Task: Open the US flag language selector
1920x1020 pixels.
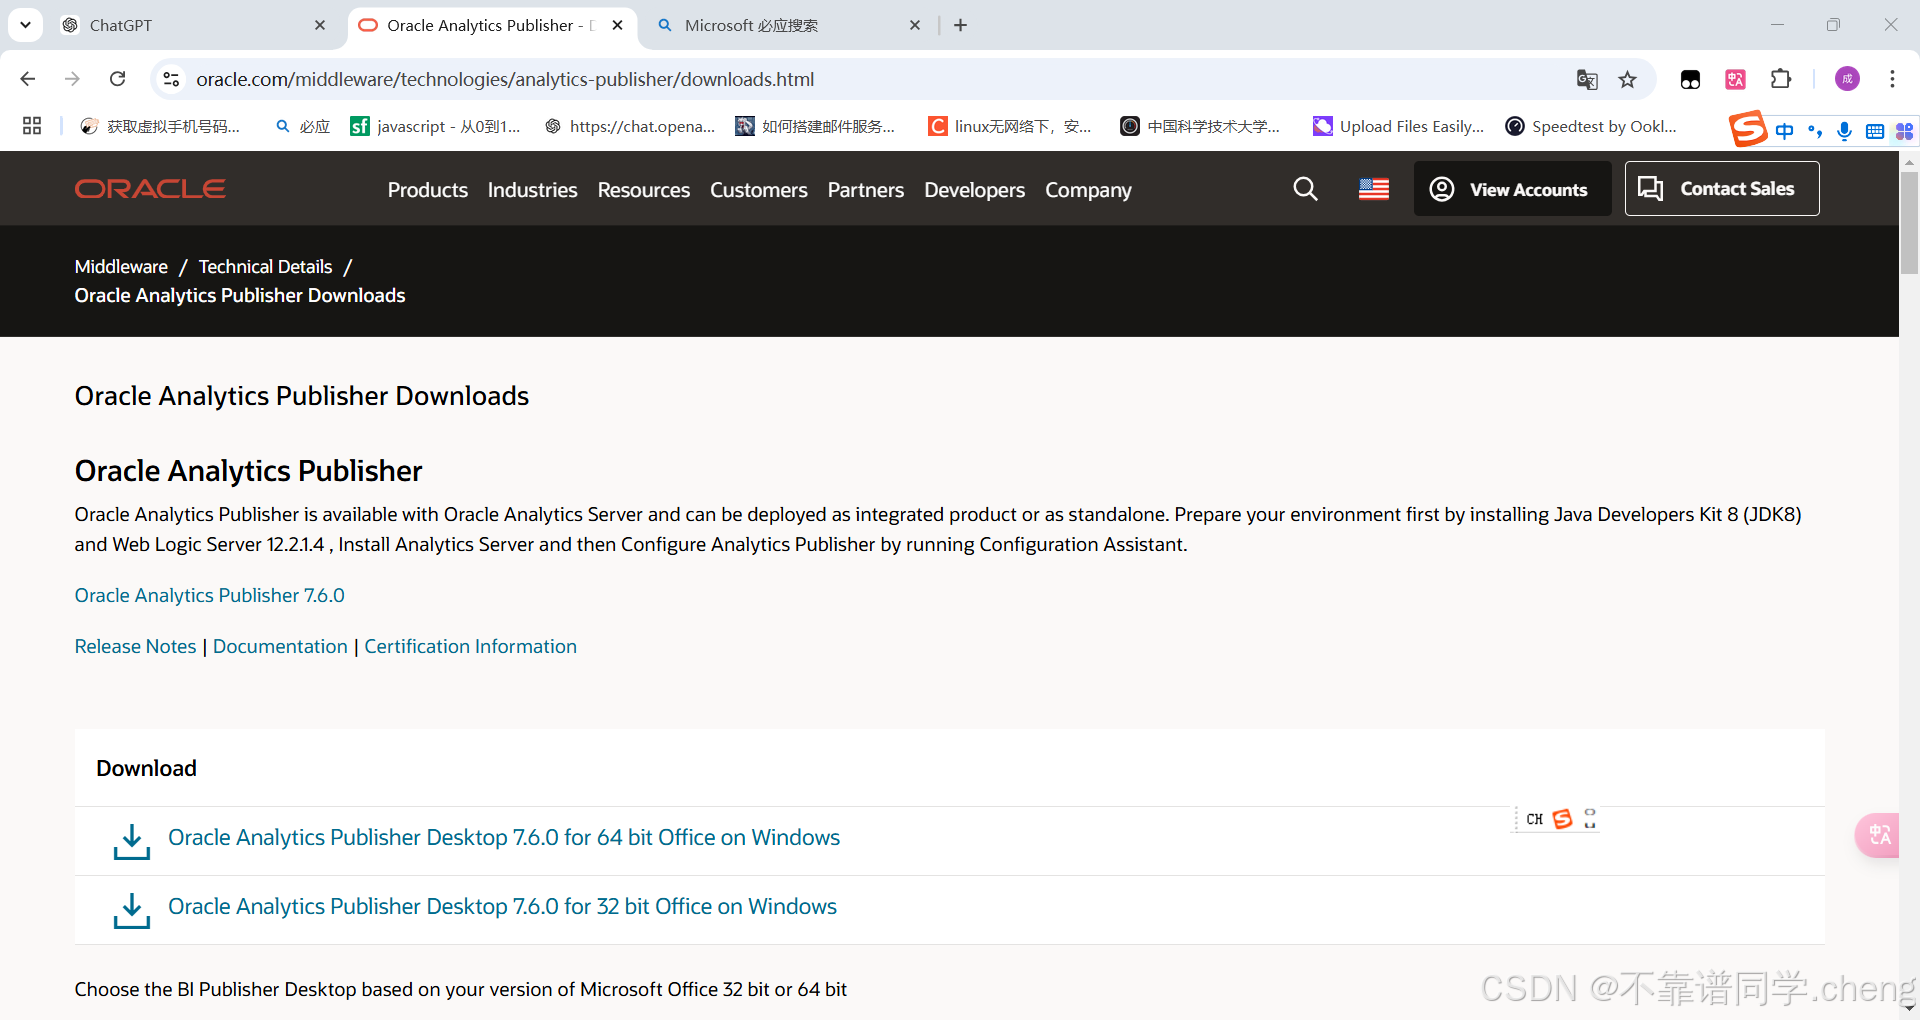Action: click(x=1373, y=188)
